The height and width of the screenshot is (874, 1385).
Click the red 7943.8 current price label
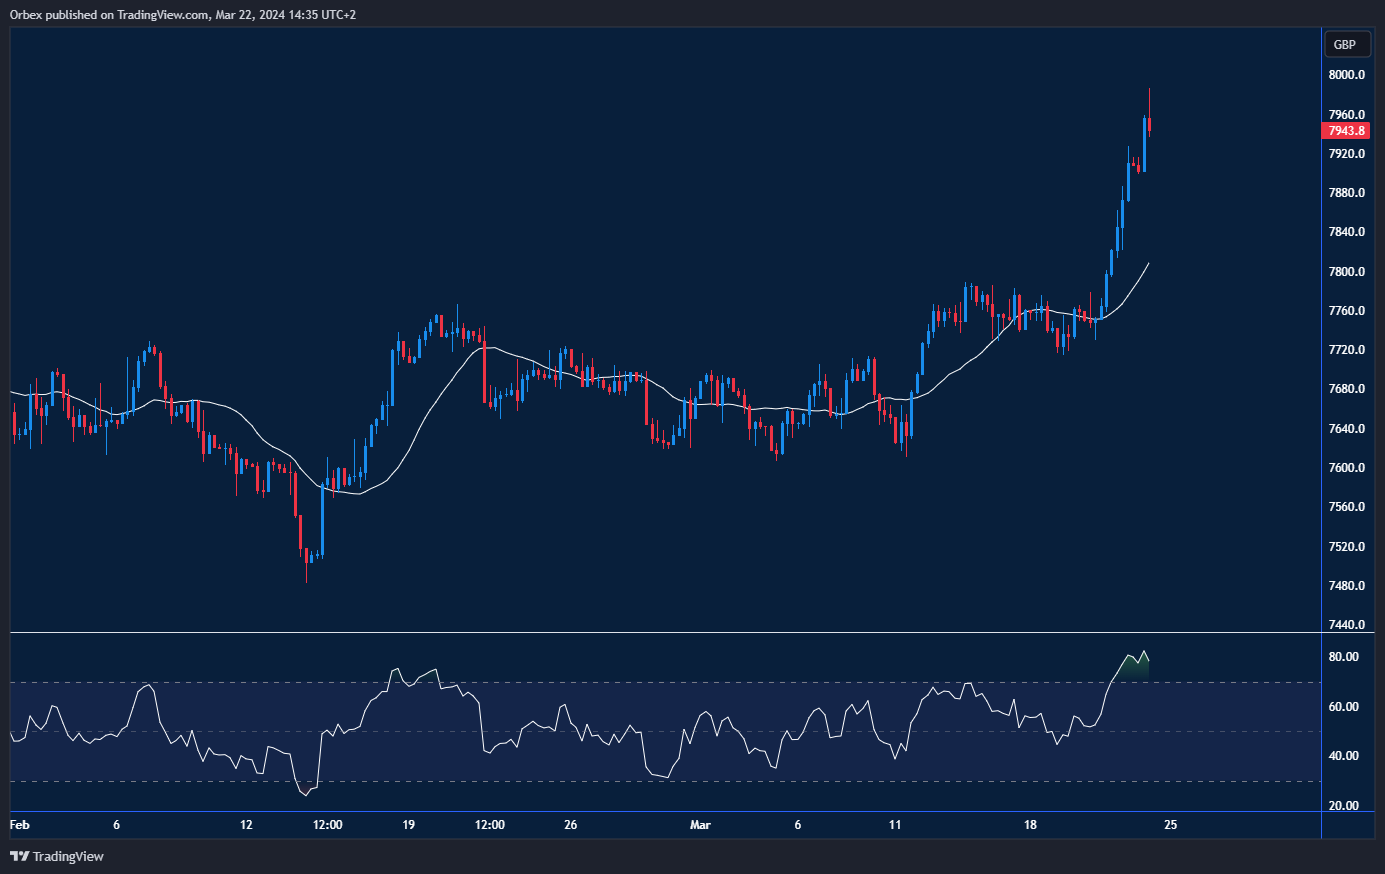(1345, 131)
